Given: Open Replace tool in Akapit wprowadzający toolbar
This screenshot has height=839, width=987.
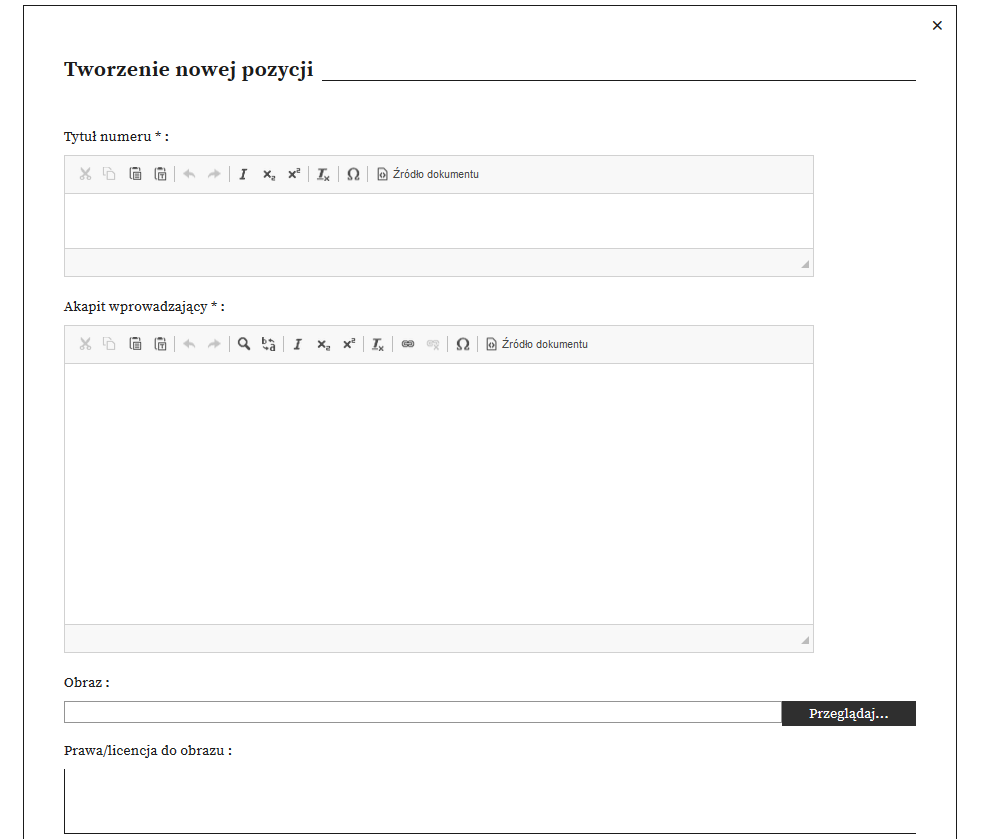Looking at the screenshot, I should pos(268,345).
